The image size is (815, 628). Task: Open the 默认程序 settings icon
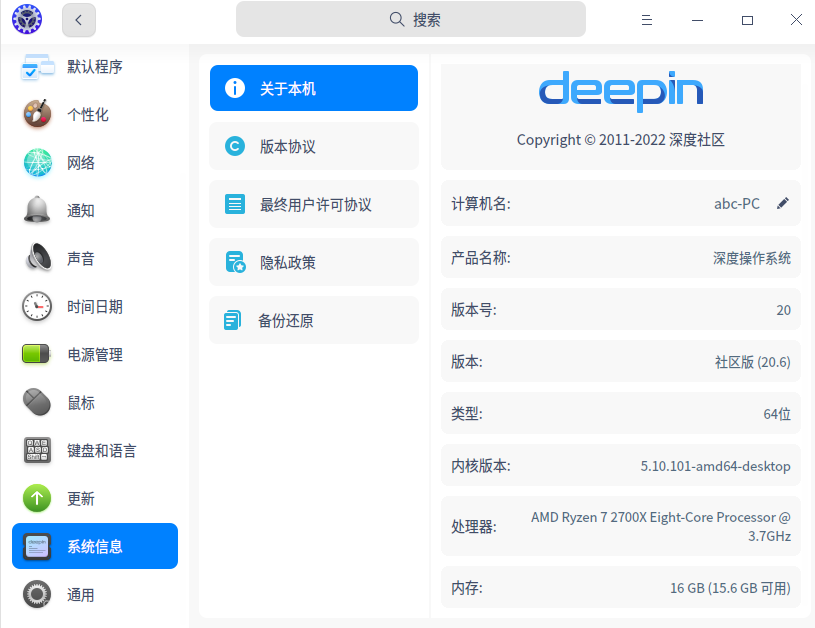[x=36, y=66]
